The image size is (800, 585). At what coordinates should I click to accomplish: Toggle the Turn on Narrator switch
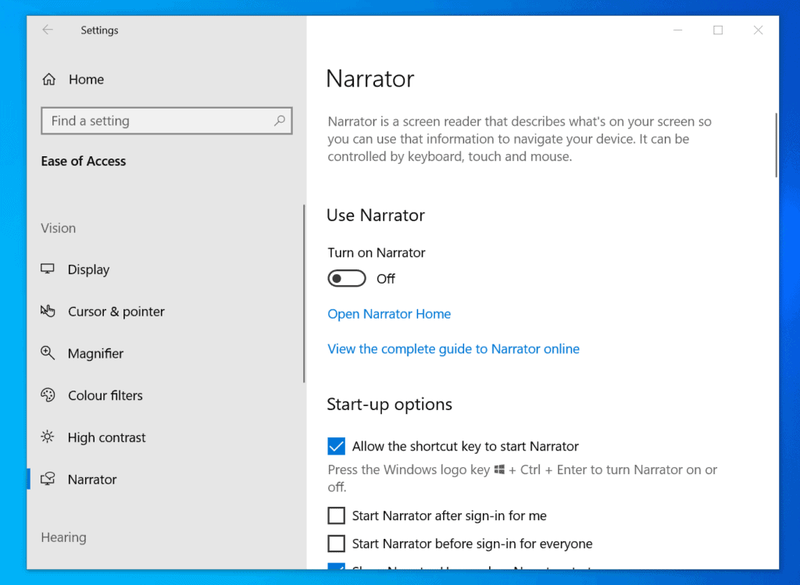pyautogui.click(x=346, y=278)
